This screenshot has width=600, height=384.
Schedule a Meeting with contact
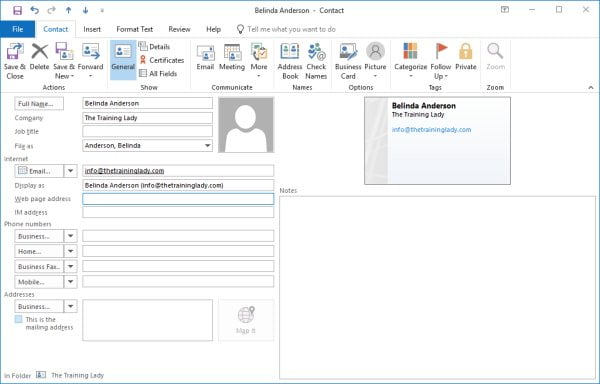coord(232,57)
